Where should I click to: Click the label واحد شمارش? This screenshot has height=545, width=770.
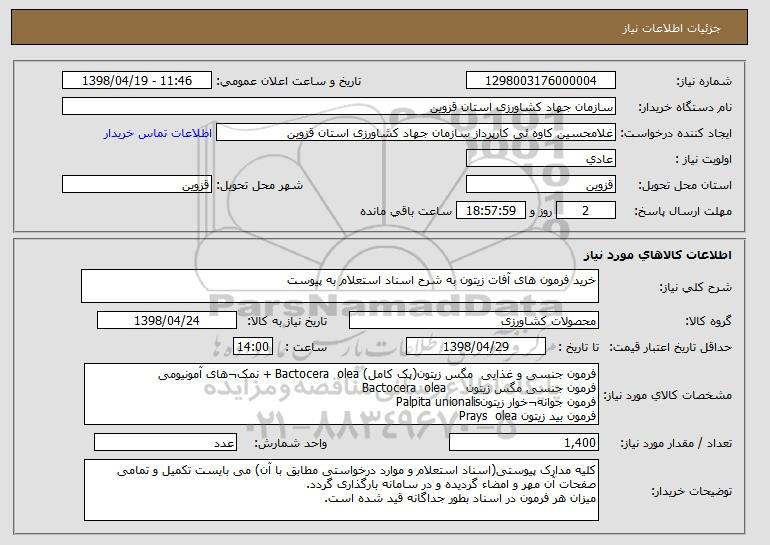[290, 443]
